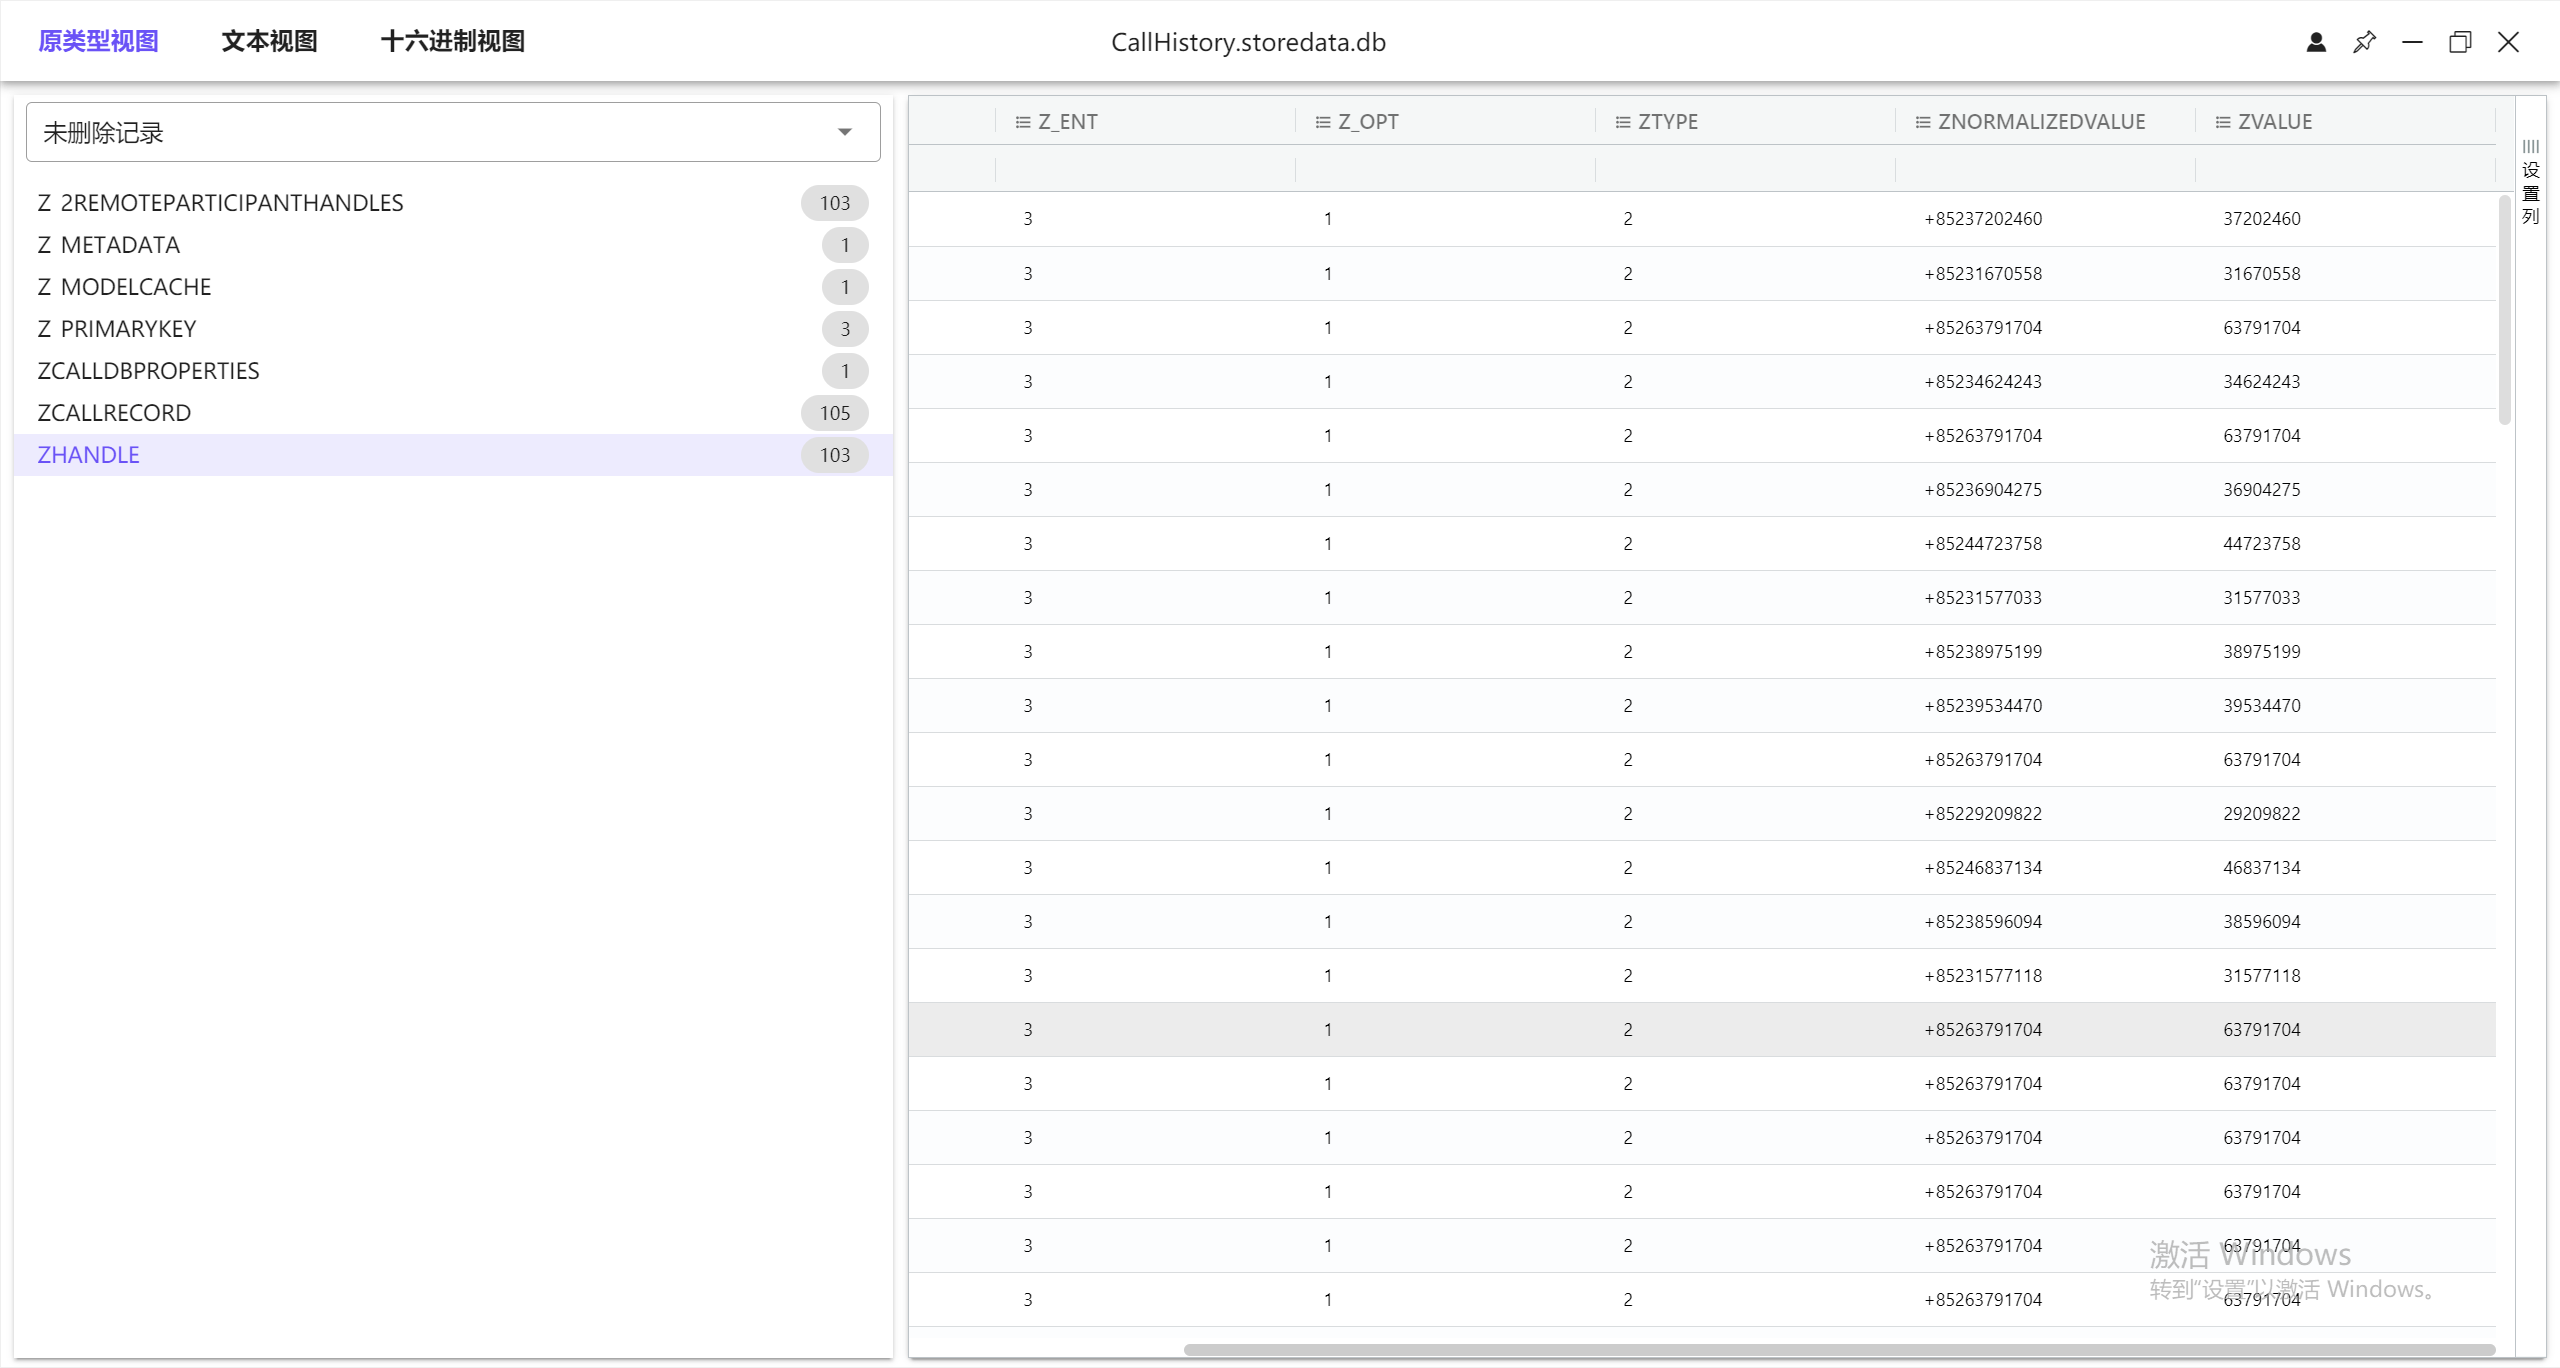Select the Z_2REMOTEPARTICIPANTHANDLES table
Image resolution: width=2560 pixels, height=1368 pixels.
[220, 203]
